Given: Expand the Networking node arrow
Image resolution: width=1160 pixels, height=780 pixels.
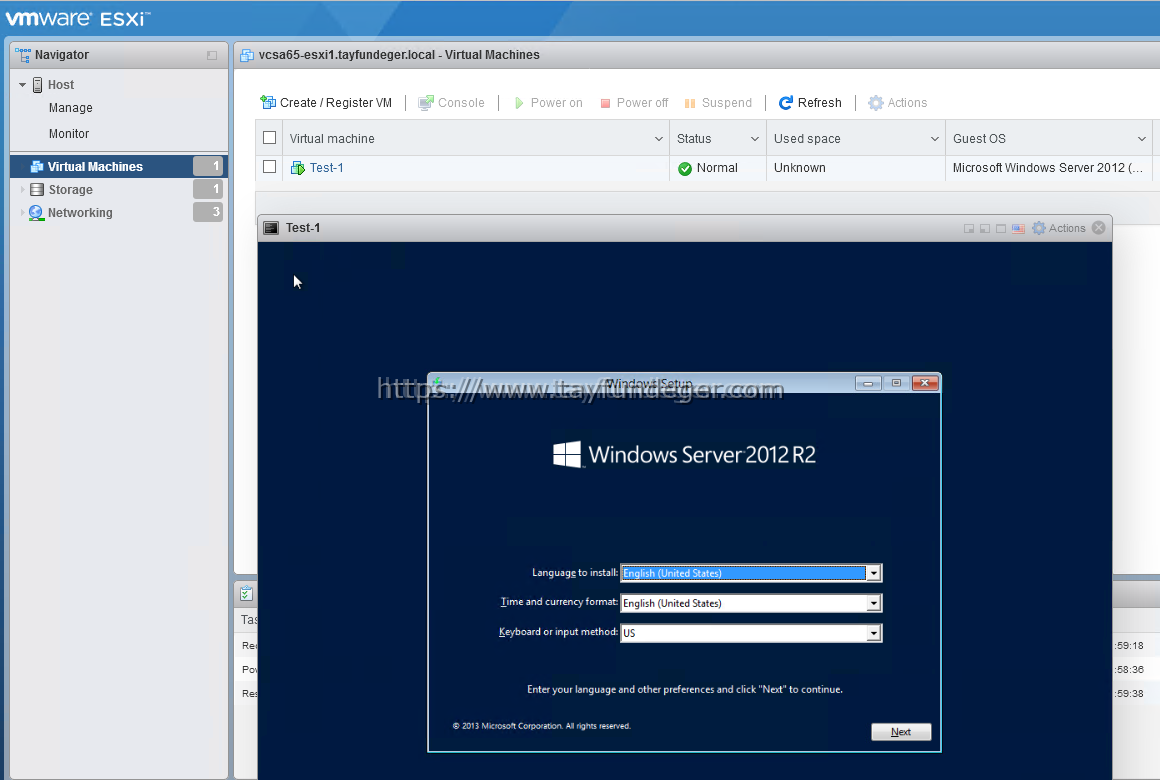Looking at the screenshot, I should click(x=22, y=213).
